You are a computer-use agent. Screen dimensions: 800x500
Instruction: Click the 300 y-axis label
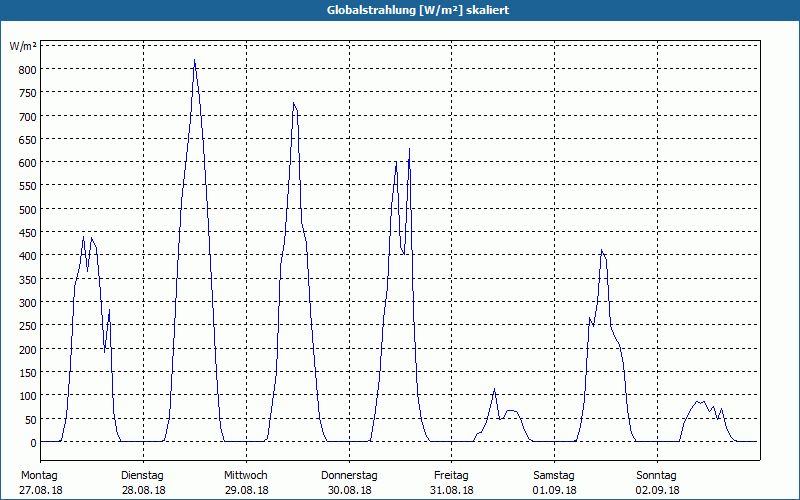[28, 303]
